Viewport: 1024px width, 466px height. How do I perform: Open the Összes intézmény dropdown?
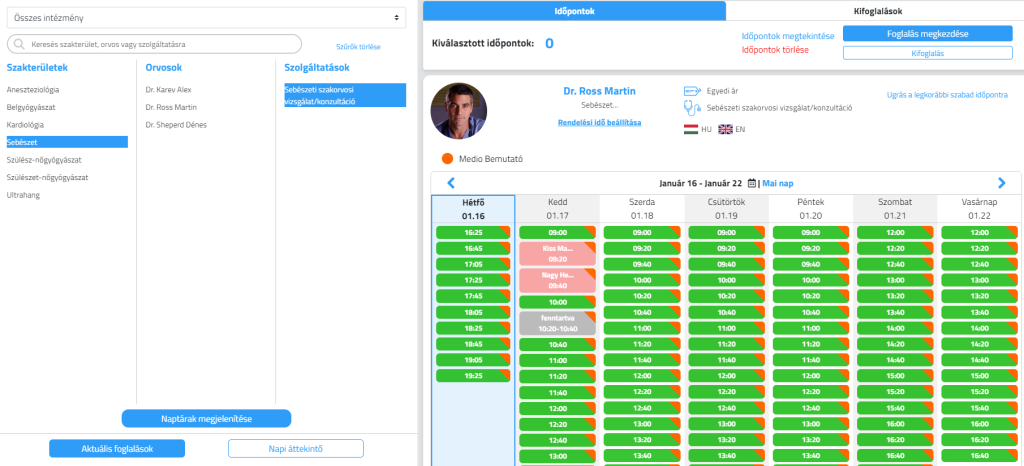coord(206,18)
